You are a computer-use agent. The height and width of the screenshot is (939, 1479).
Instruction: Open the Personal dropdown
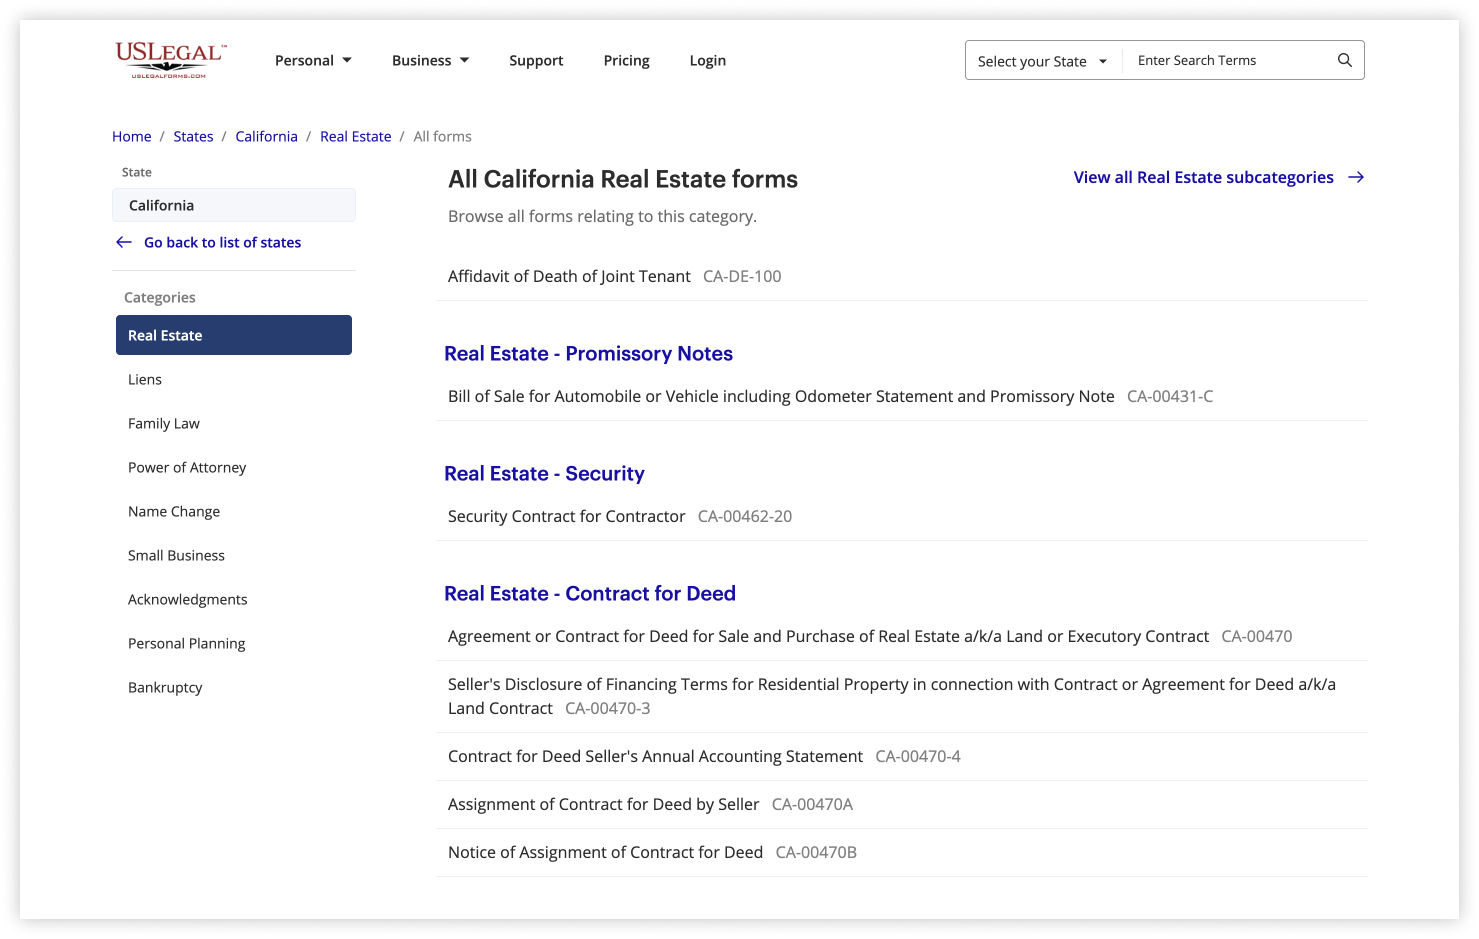(x=313, y=60)
